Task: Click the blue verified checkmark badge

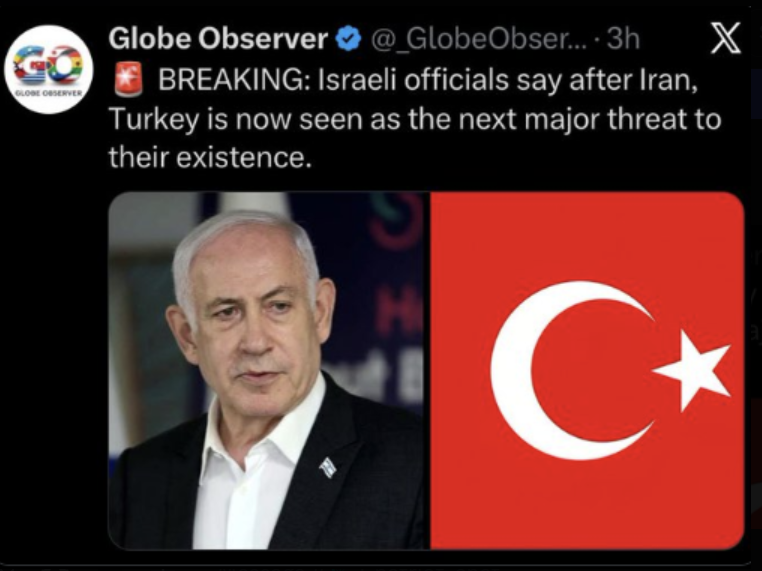Action: (x=349, y=39)
